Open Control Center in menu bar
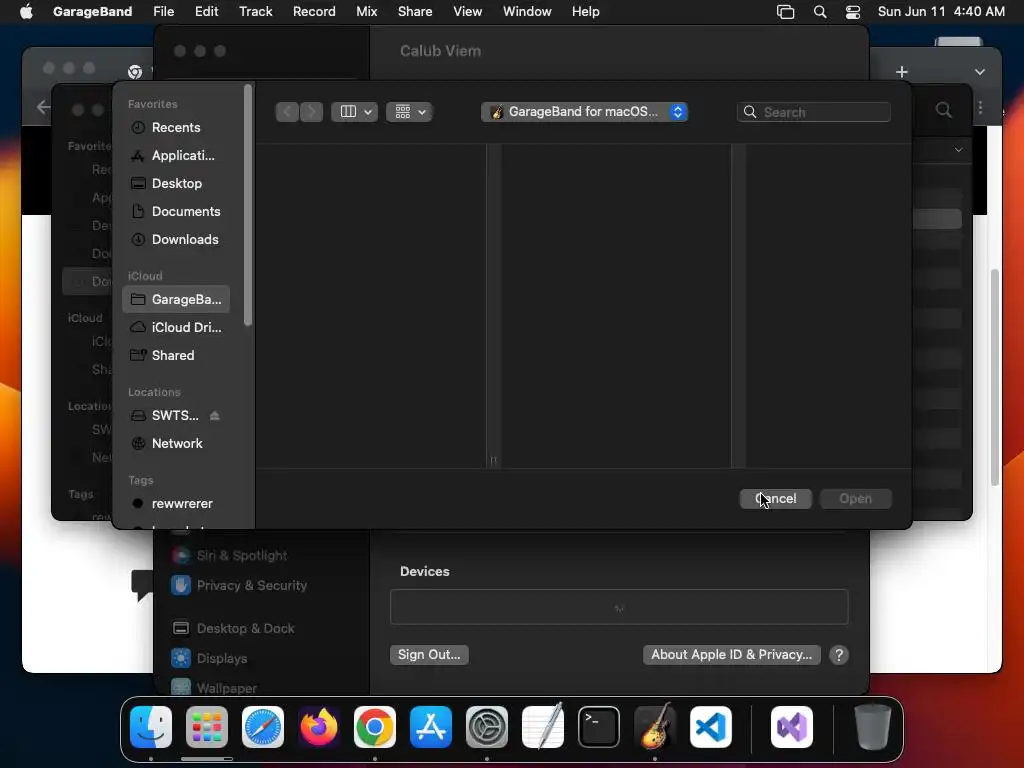Screen dimensions: 1024x768 click(x=853, y=12)
